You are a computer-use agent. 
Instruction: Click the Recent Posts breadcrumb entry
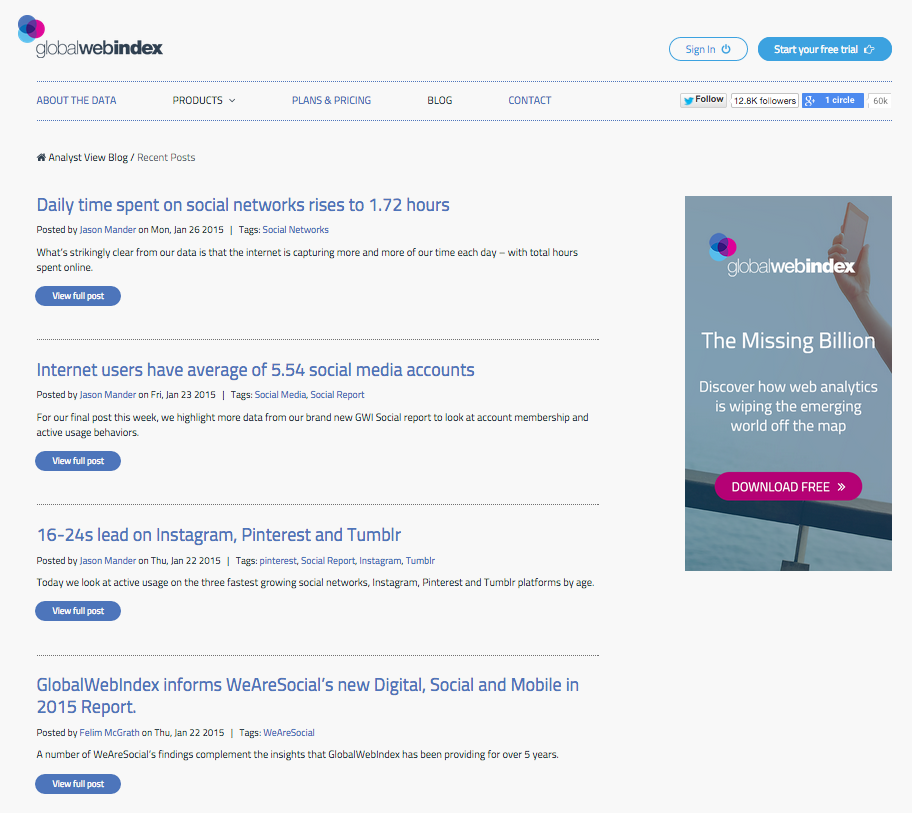click(x=166, y=157)
